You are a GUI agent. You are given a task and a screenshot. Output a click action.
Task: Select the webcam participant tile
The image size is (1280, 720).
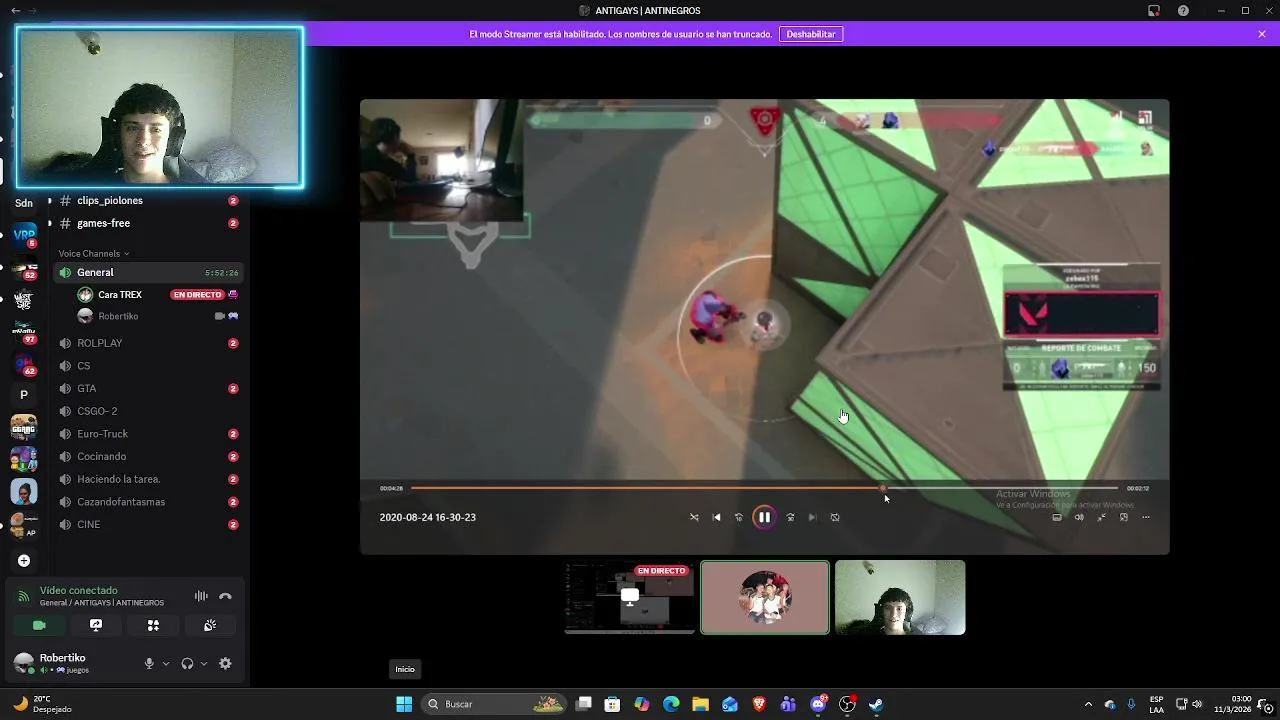(900, 597)
